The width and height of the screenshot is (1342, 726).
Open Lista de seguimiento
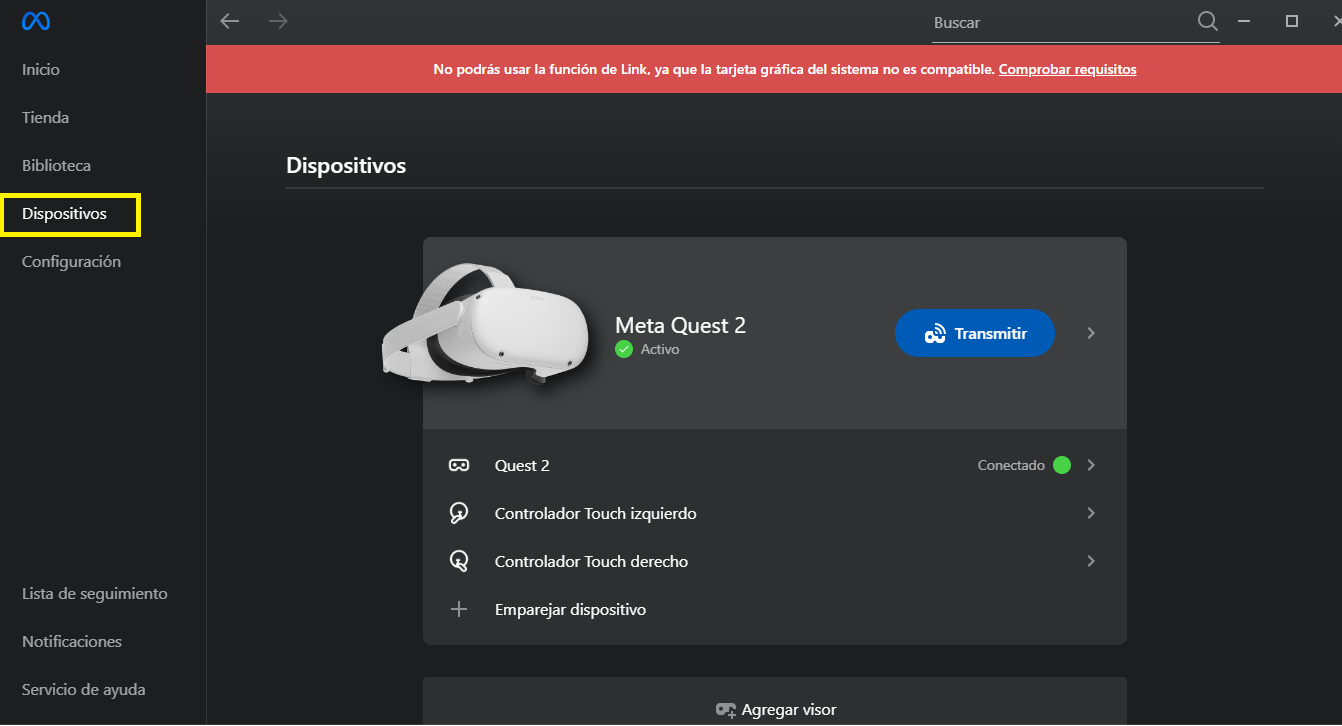pyautogui.click(x=95, y=594)
